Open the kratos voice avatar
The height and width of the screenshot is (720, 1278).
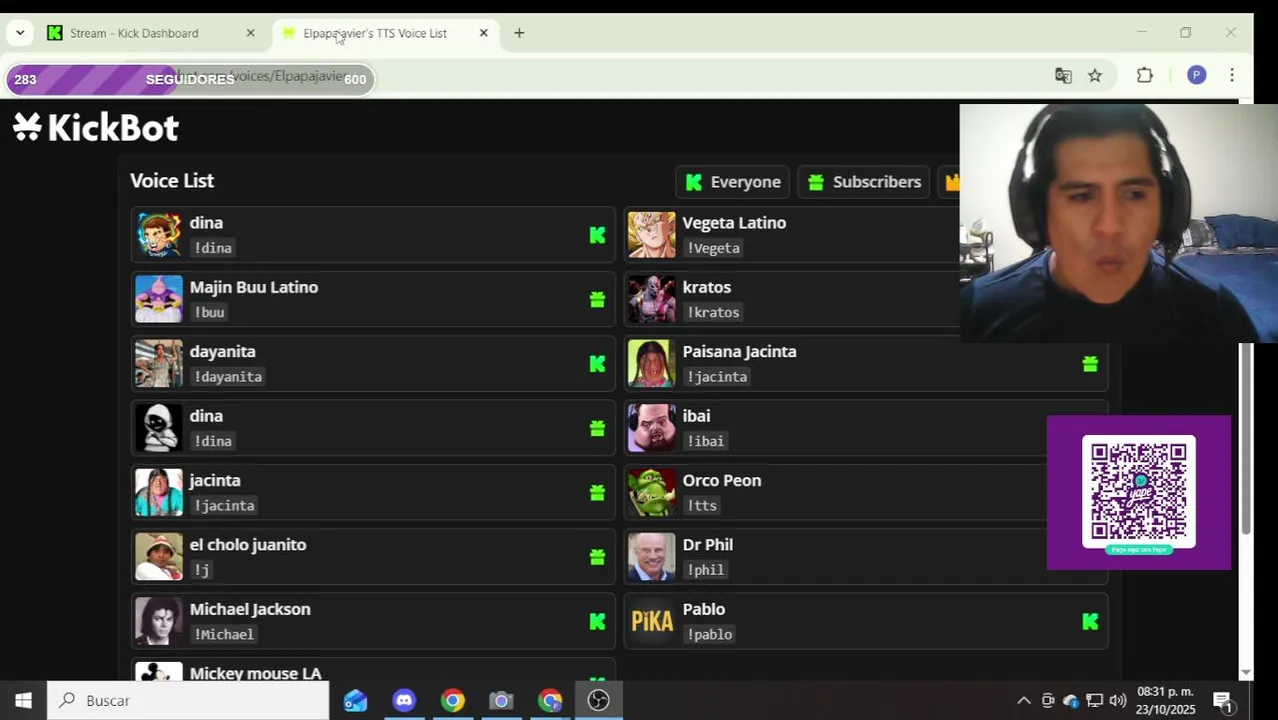[x=651, y=299]
